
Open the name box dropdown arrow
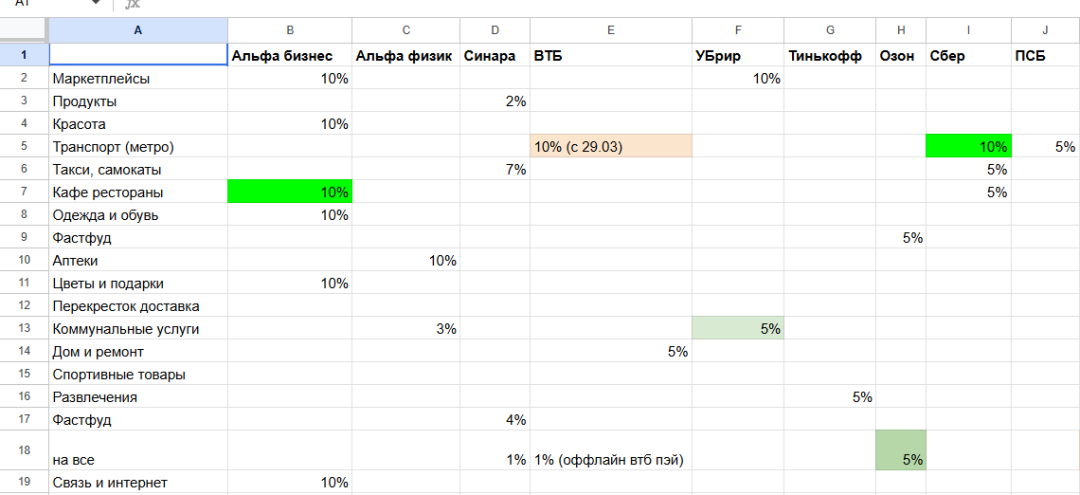[x=97, y=4]
